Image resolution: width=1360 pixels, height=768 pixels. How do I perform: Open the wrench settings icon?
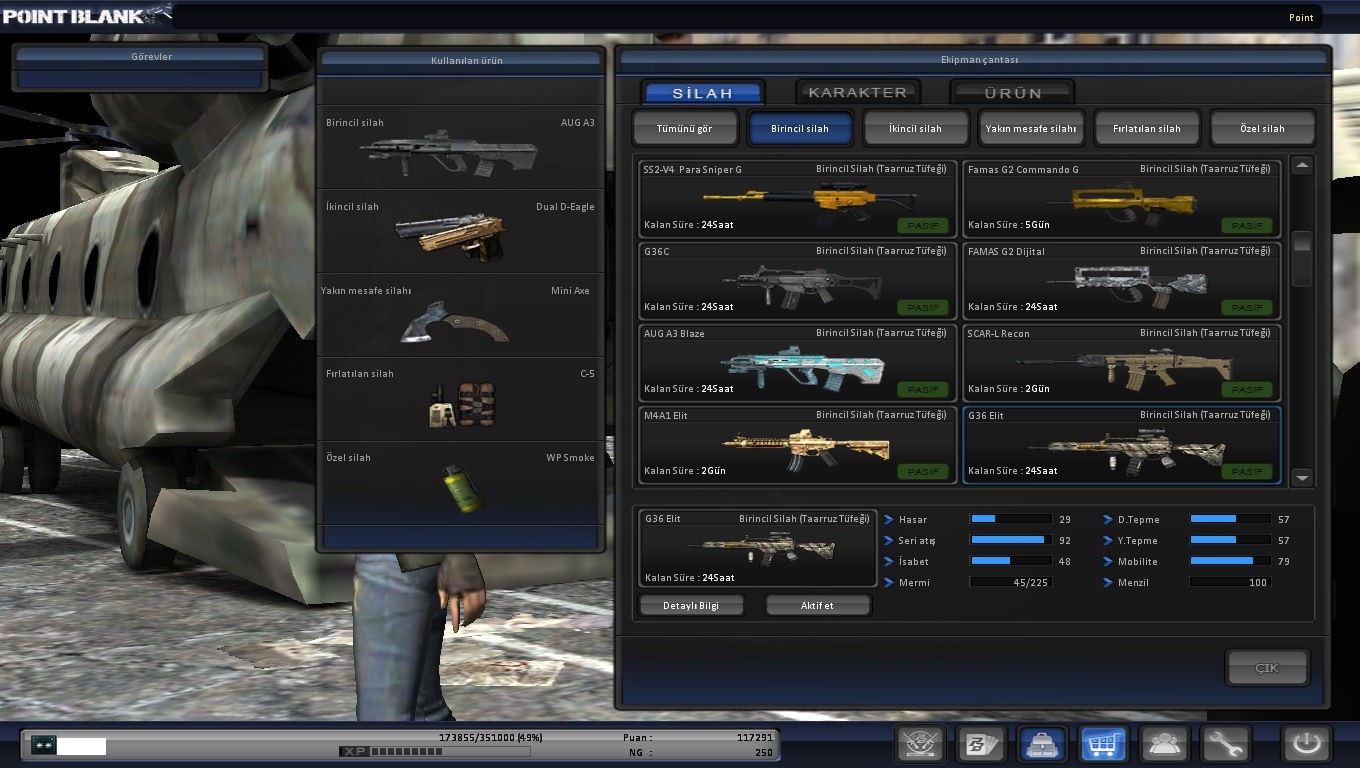point(1225,744)
